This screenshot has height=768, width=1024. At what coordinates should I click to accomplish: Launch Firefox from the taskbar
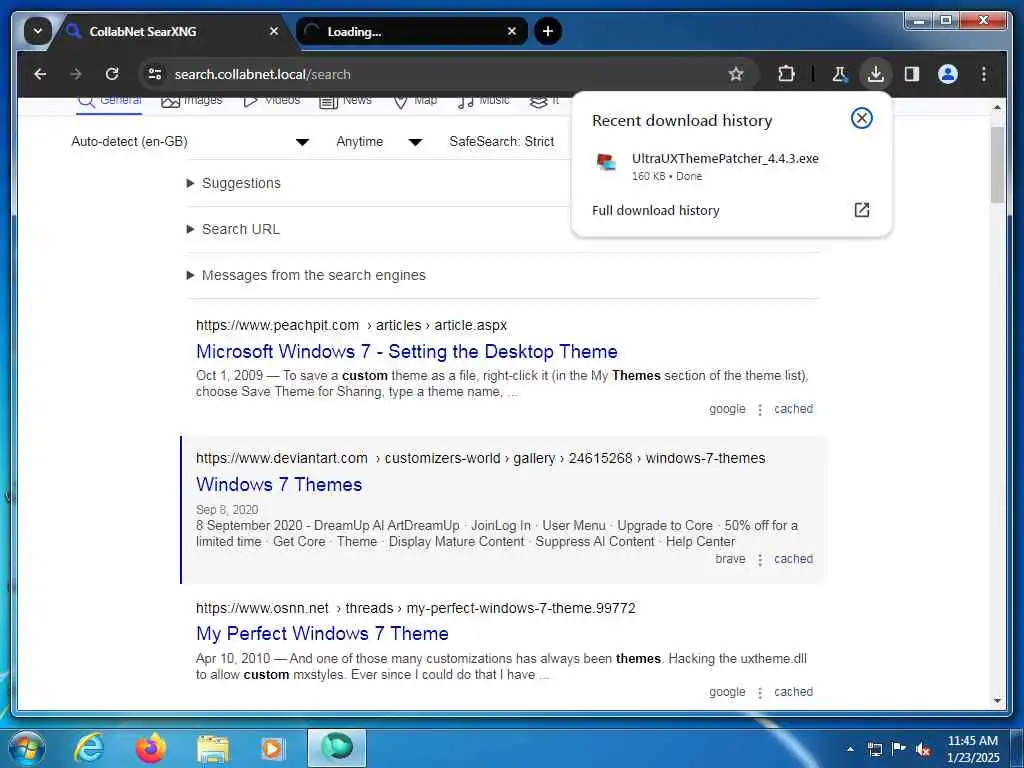point(150,748)
